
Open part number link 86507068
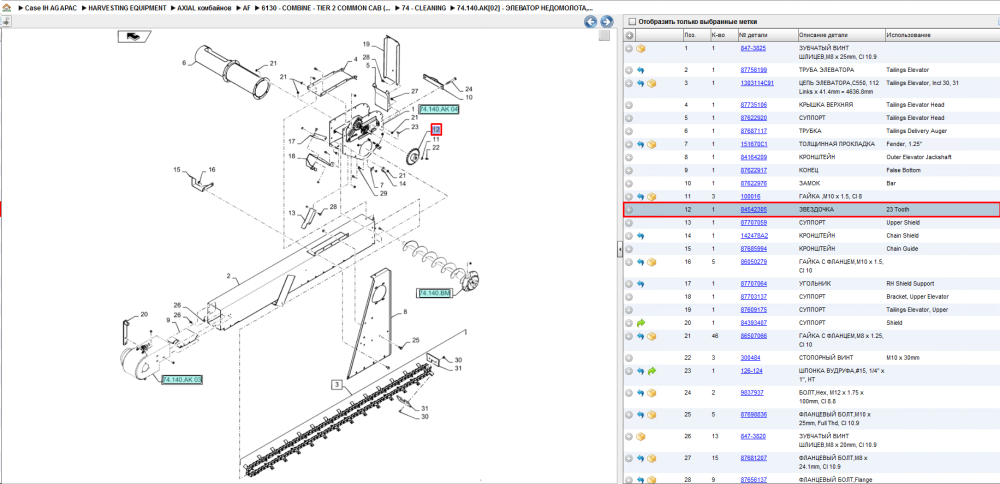753,336
